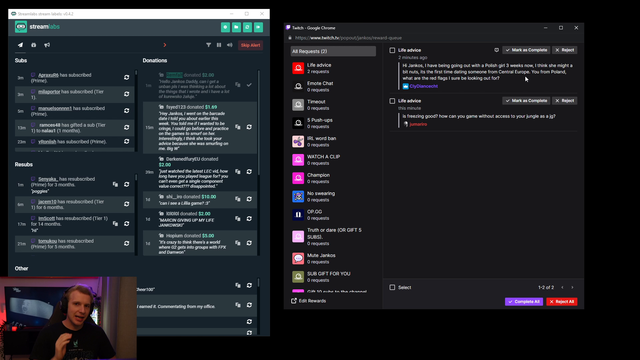This screenshot has width=640, height=360.
Task: Tick the second Life advice request checkbox
Action: point(392,101)
